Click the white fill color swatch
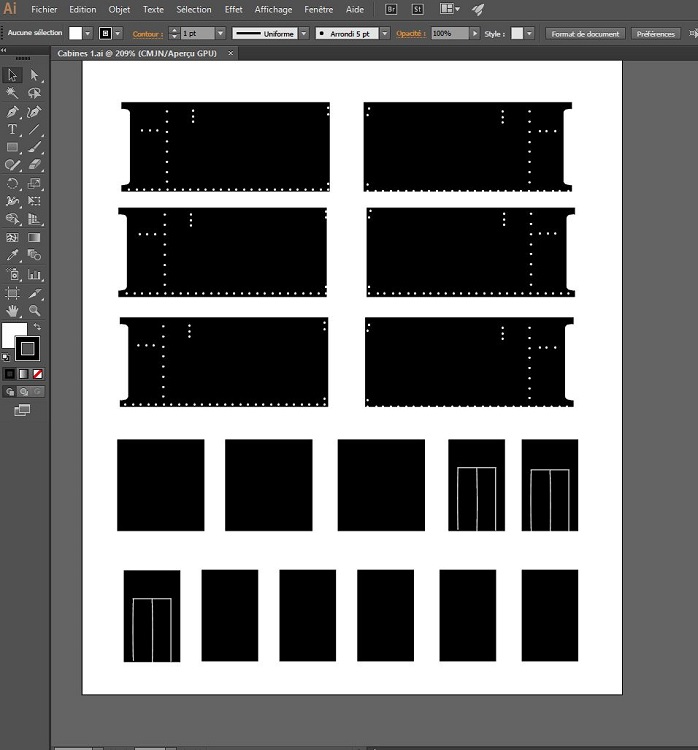 [13, 335]
